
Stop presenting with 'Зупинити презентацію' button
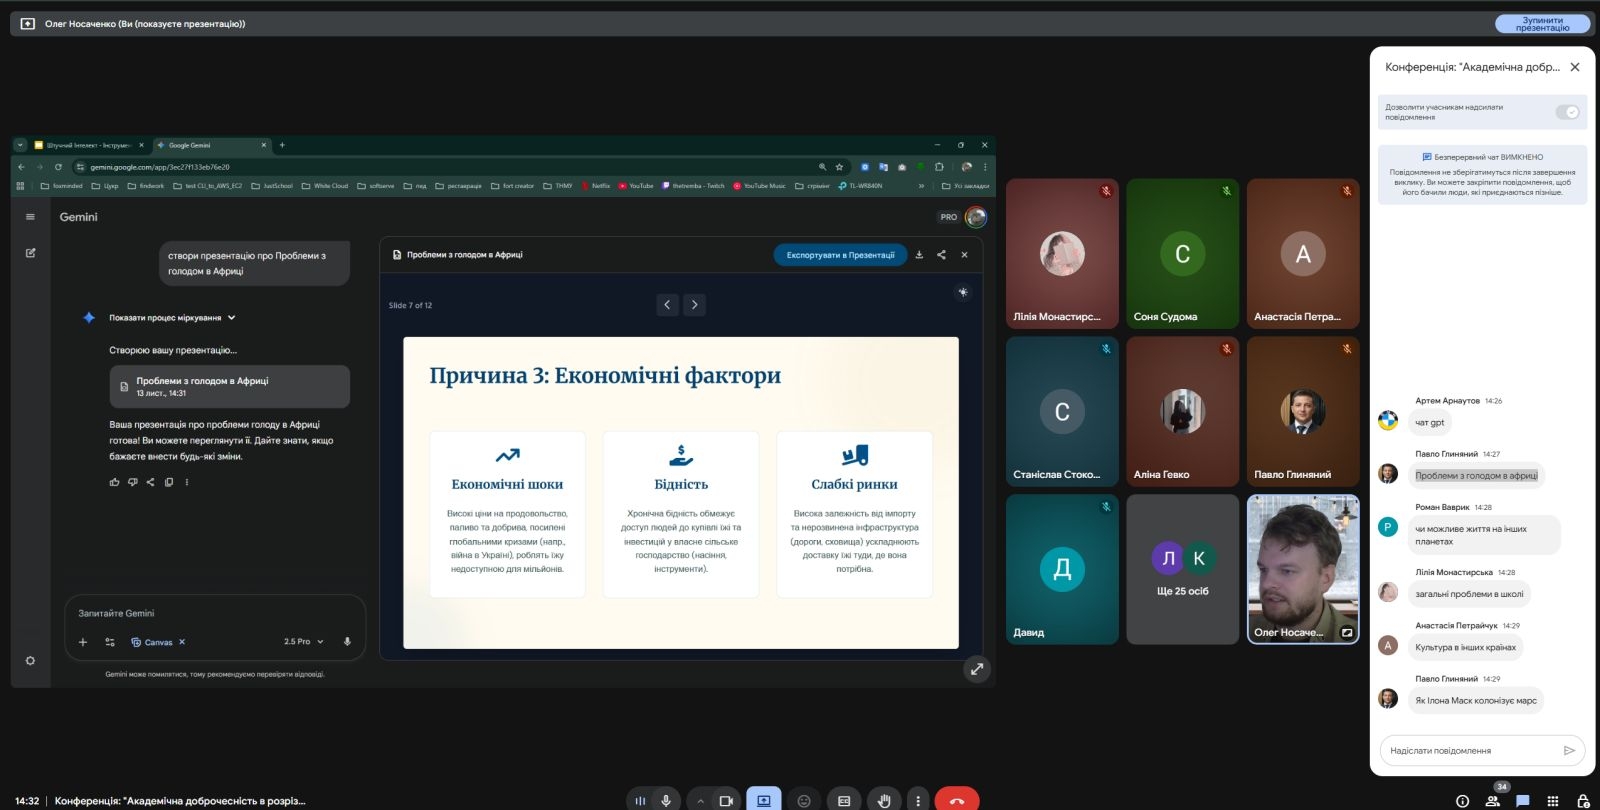[x=1542, y=24]
